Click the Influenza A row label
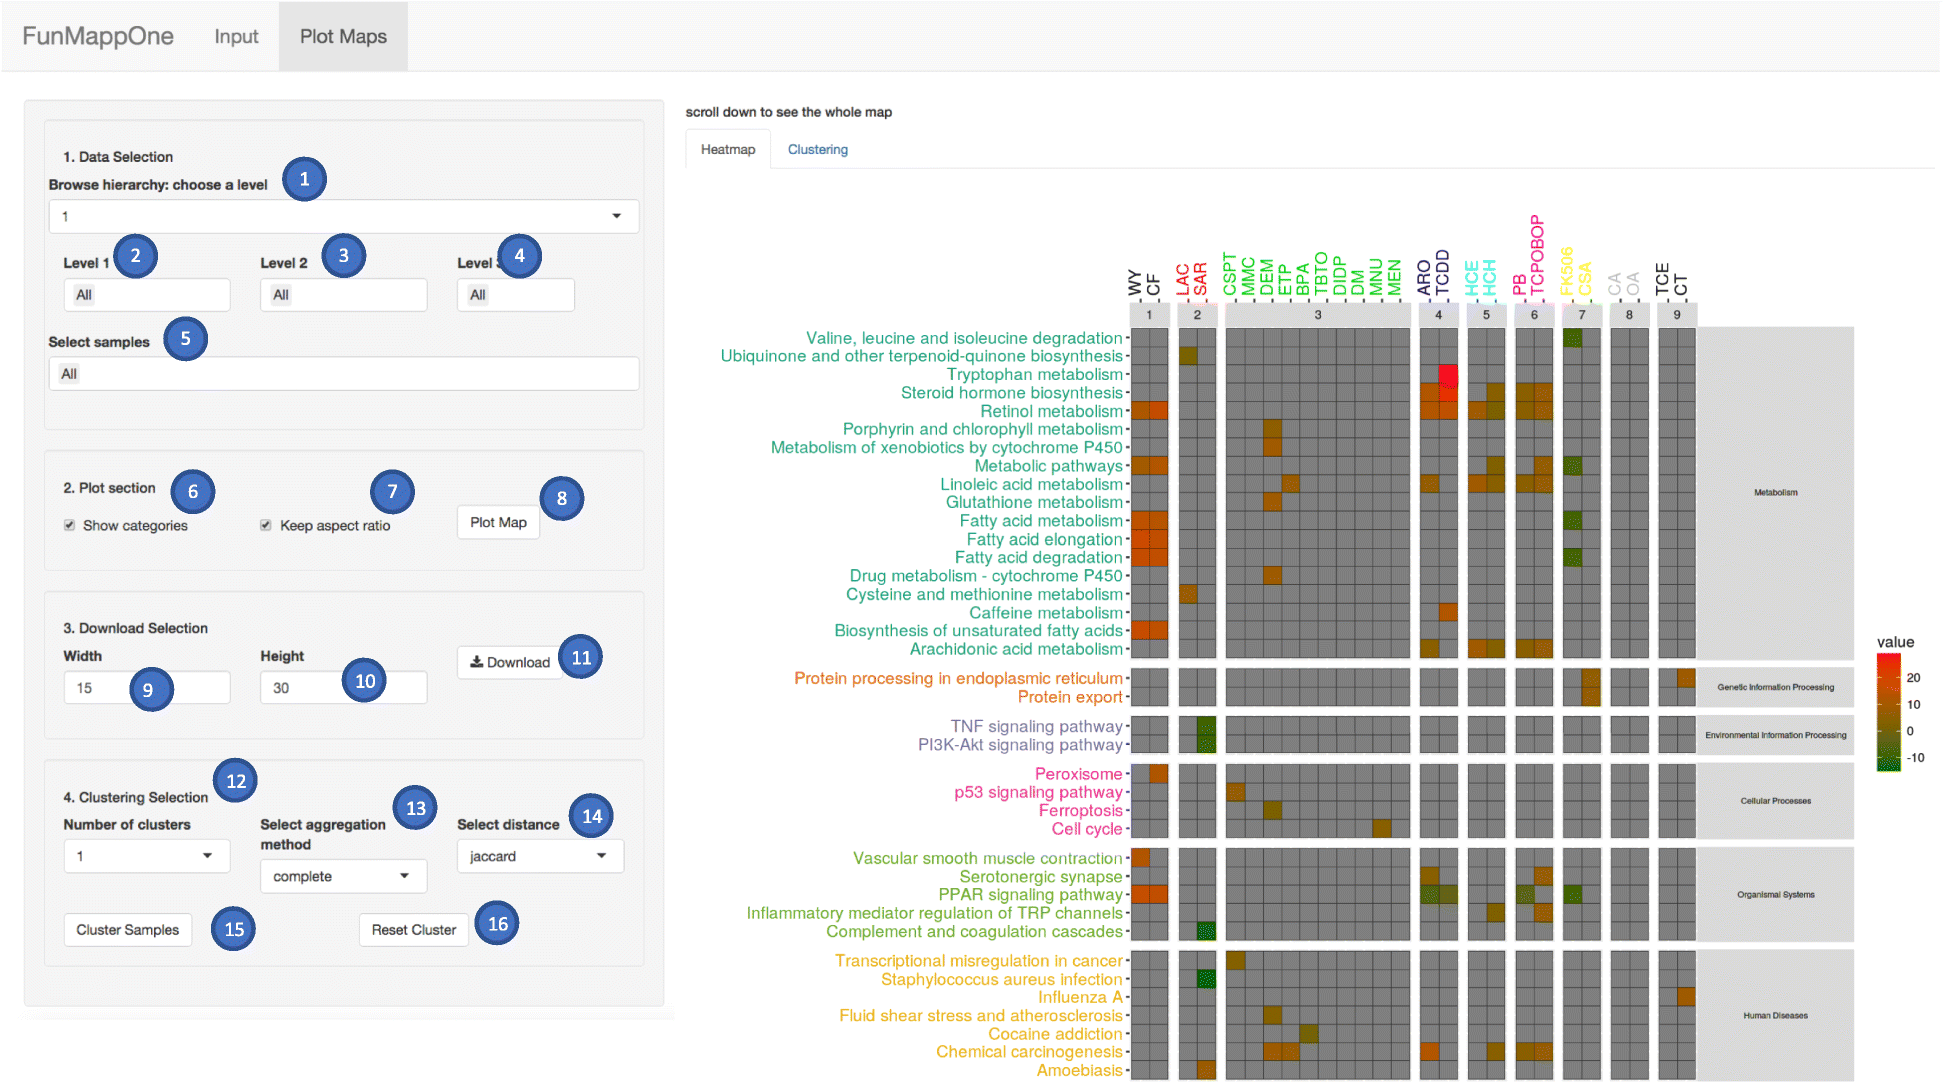 1080,998
